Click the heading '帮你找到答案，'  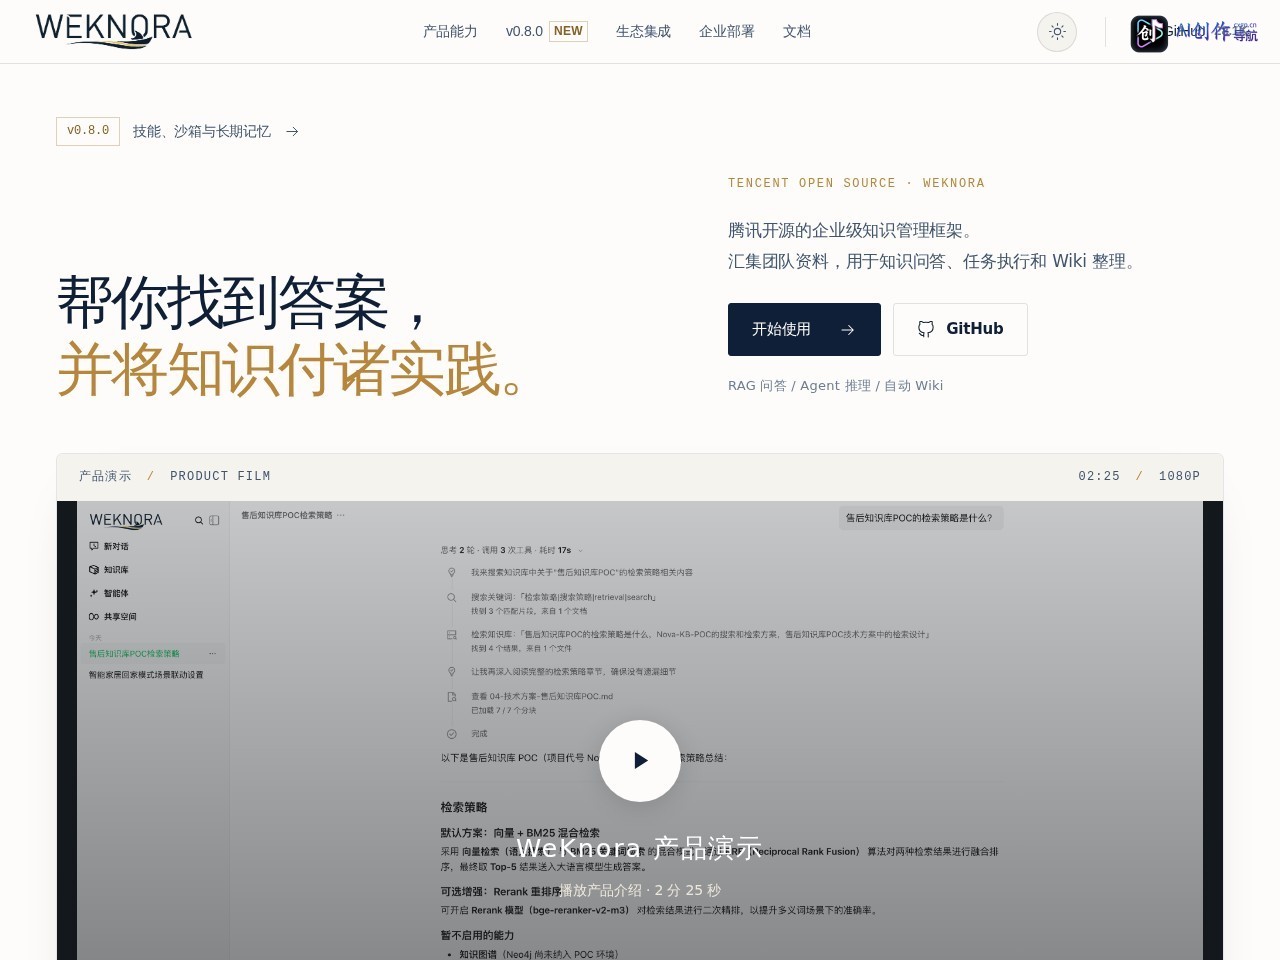tap(245, 302)
